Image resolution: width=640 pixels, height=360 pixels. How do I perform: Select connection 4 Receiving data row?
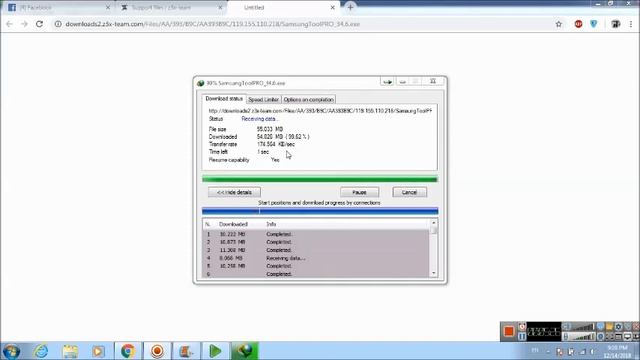pos(316,258)
